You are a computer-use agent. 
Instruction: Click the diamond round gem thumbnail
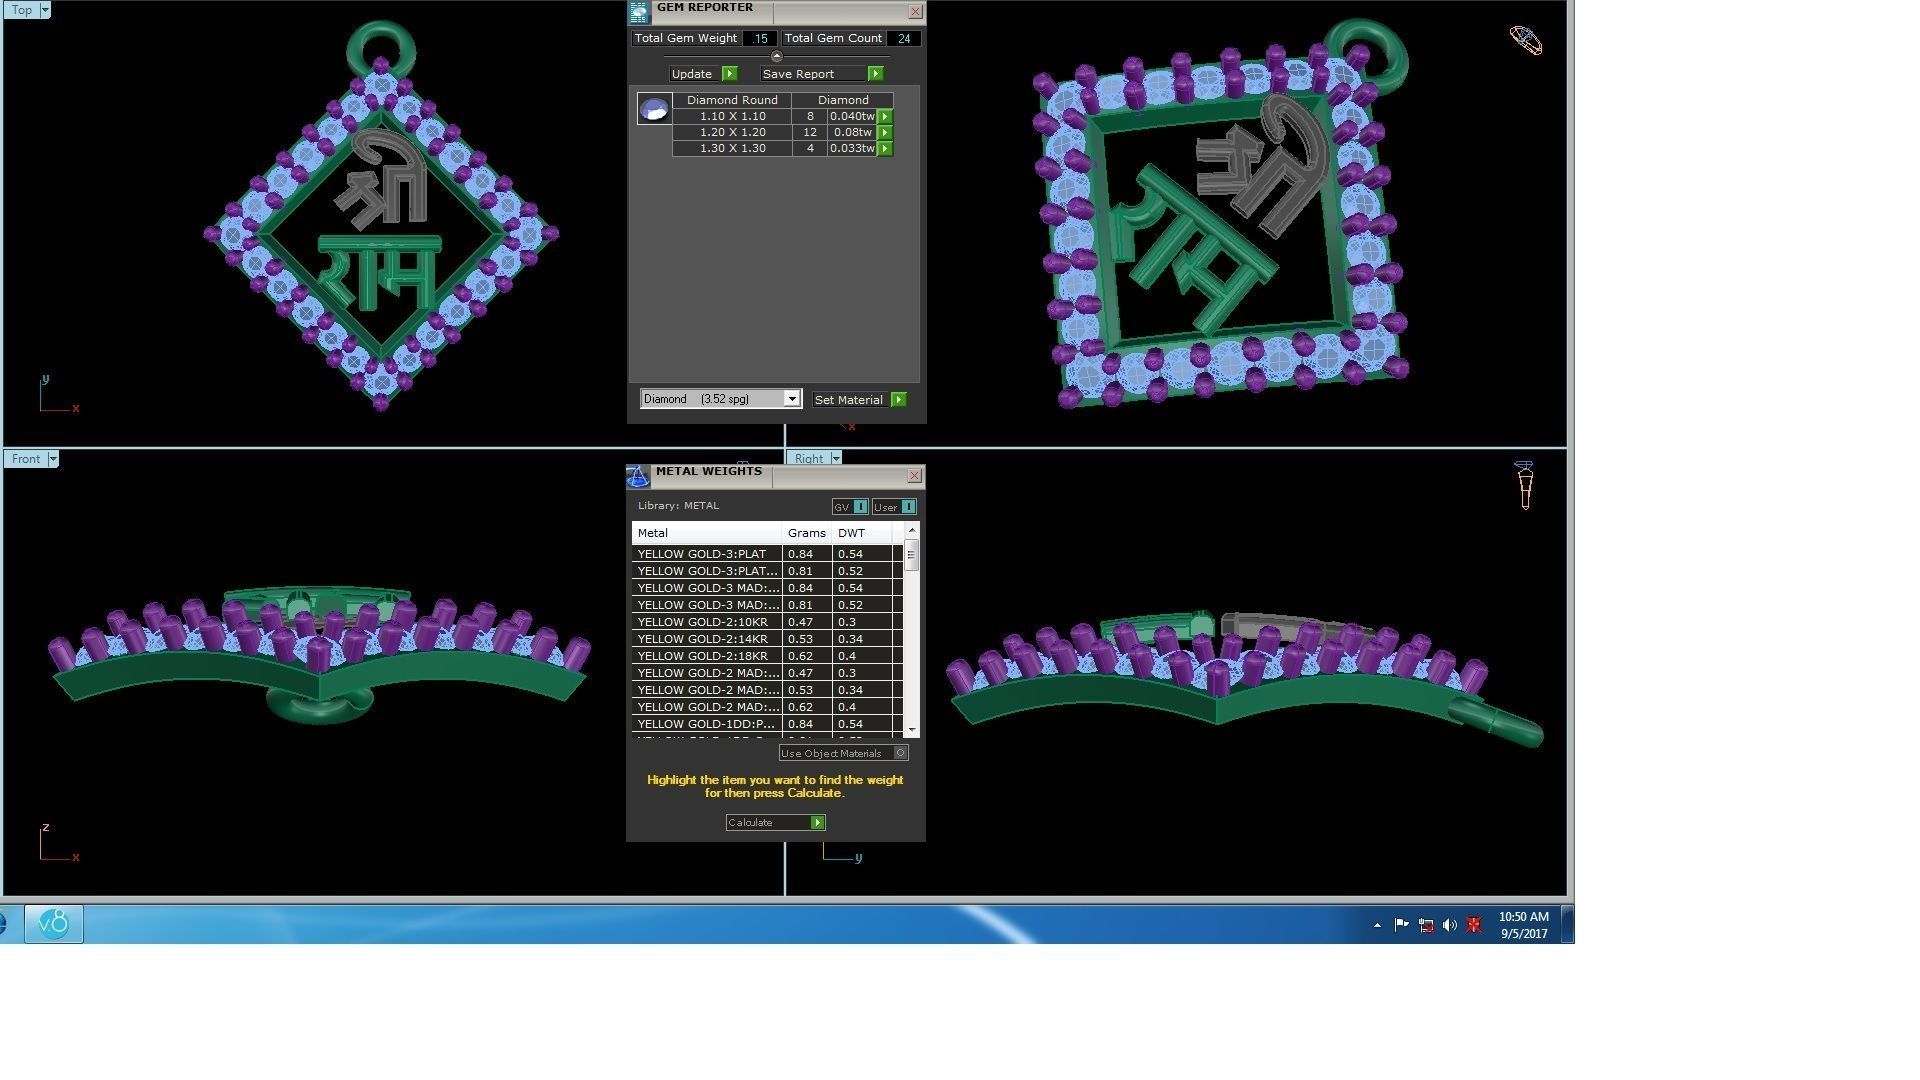click(x=654, y=109)
